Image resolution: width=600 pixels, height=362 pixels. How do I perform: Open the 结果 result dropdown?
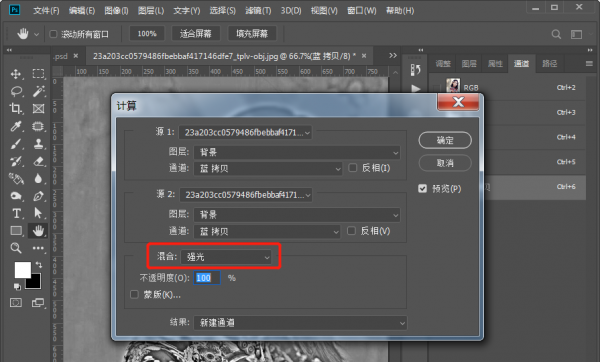point(300,323)
